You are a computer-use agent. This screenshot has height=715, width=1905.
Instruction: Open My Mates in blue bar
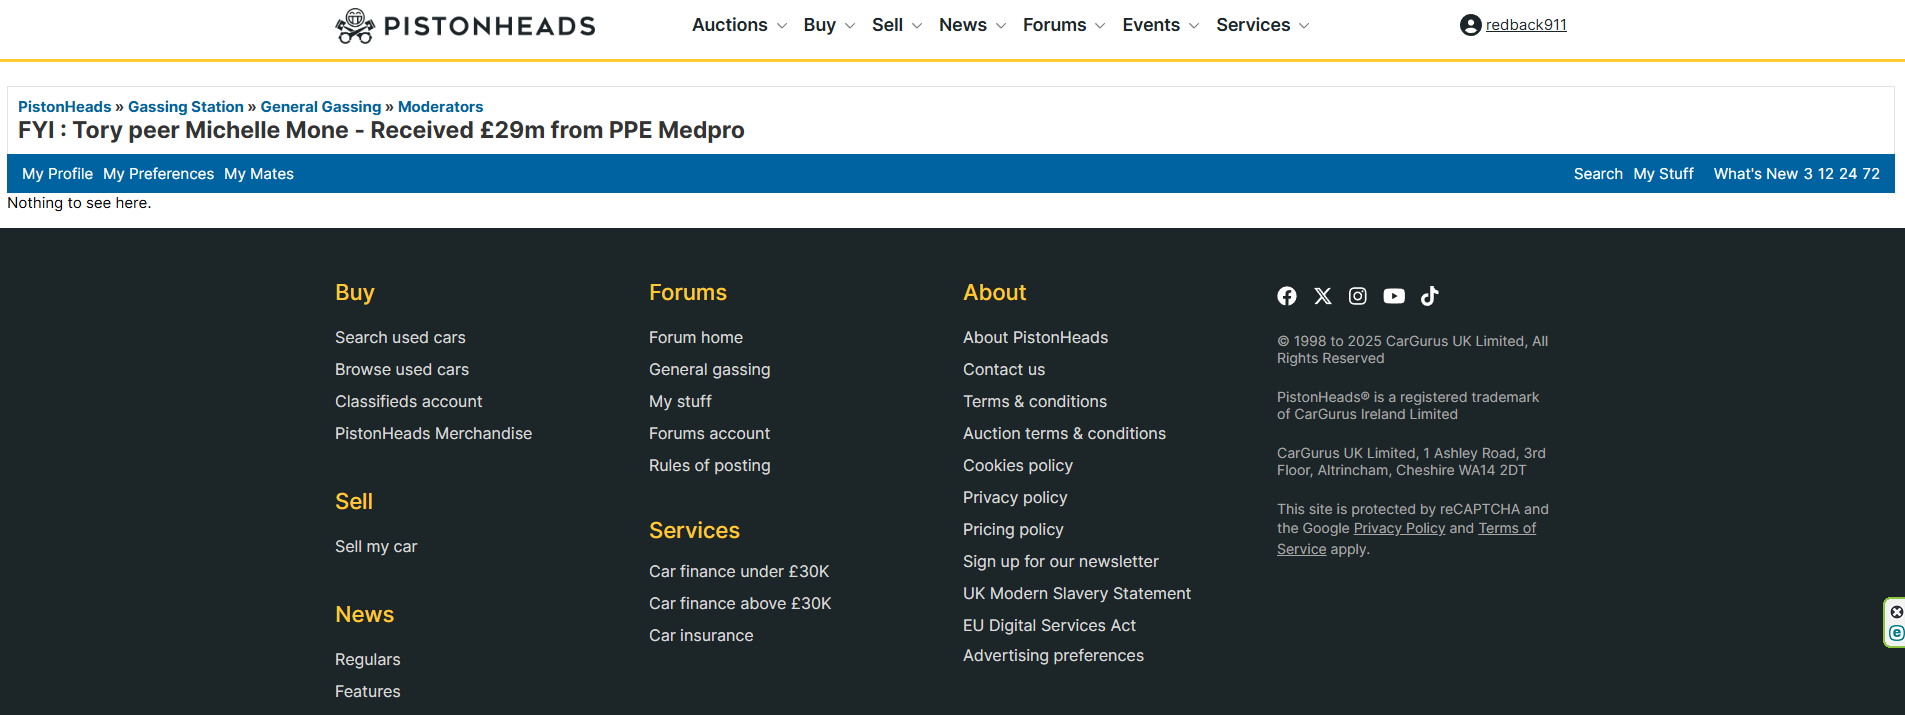pyautogui.click(x=259, y=174)
